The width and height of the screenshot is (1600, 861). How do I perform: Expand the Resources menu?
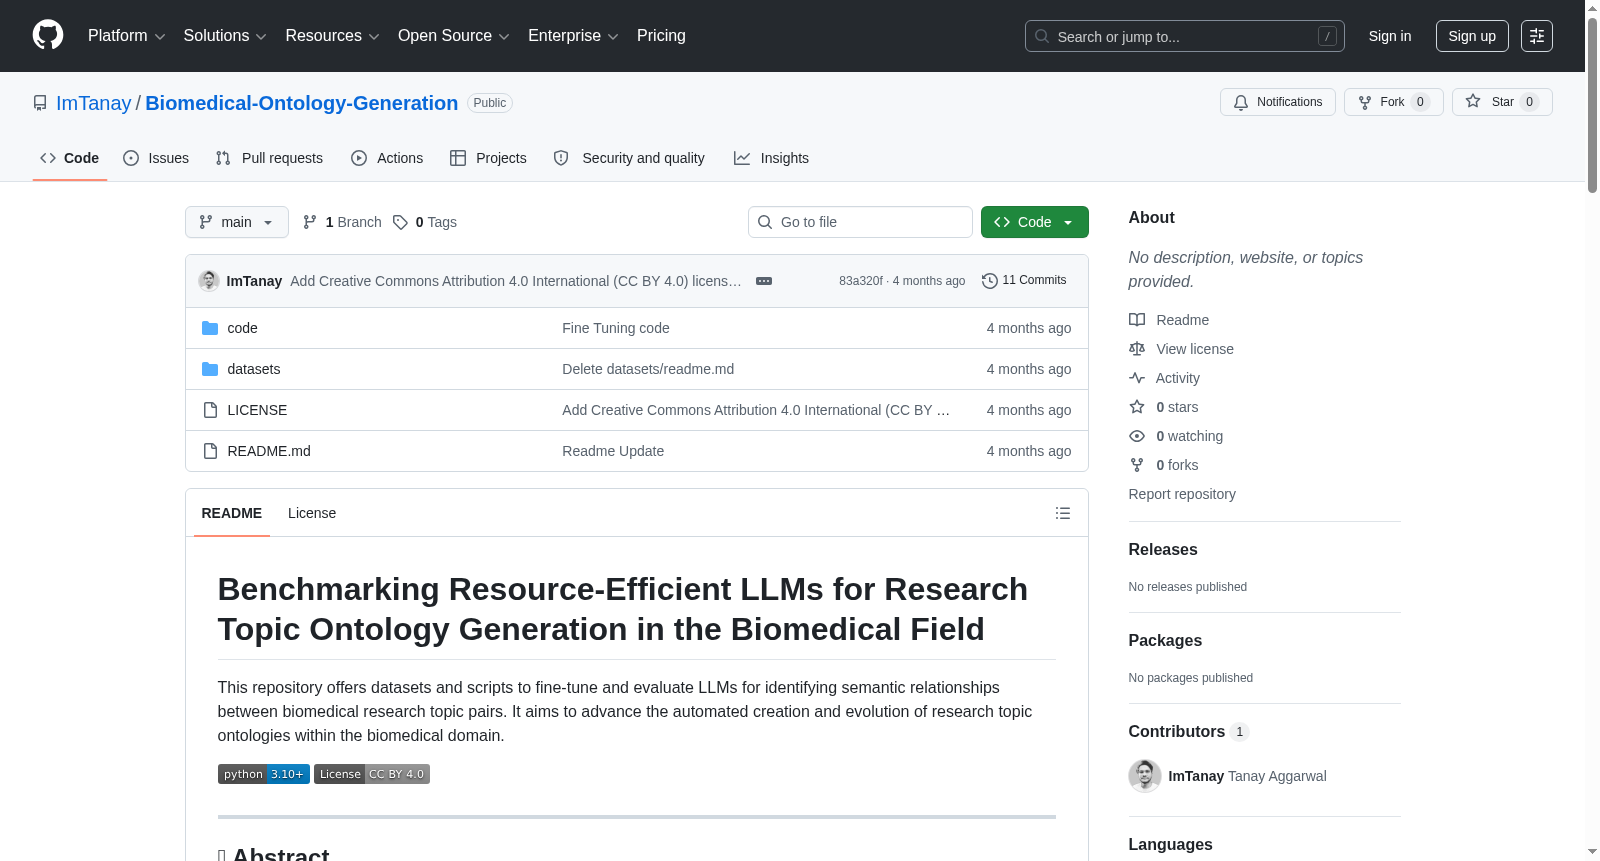click(333, 36)
